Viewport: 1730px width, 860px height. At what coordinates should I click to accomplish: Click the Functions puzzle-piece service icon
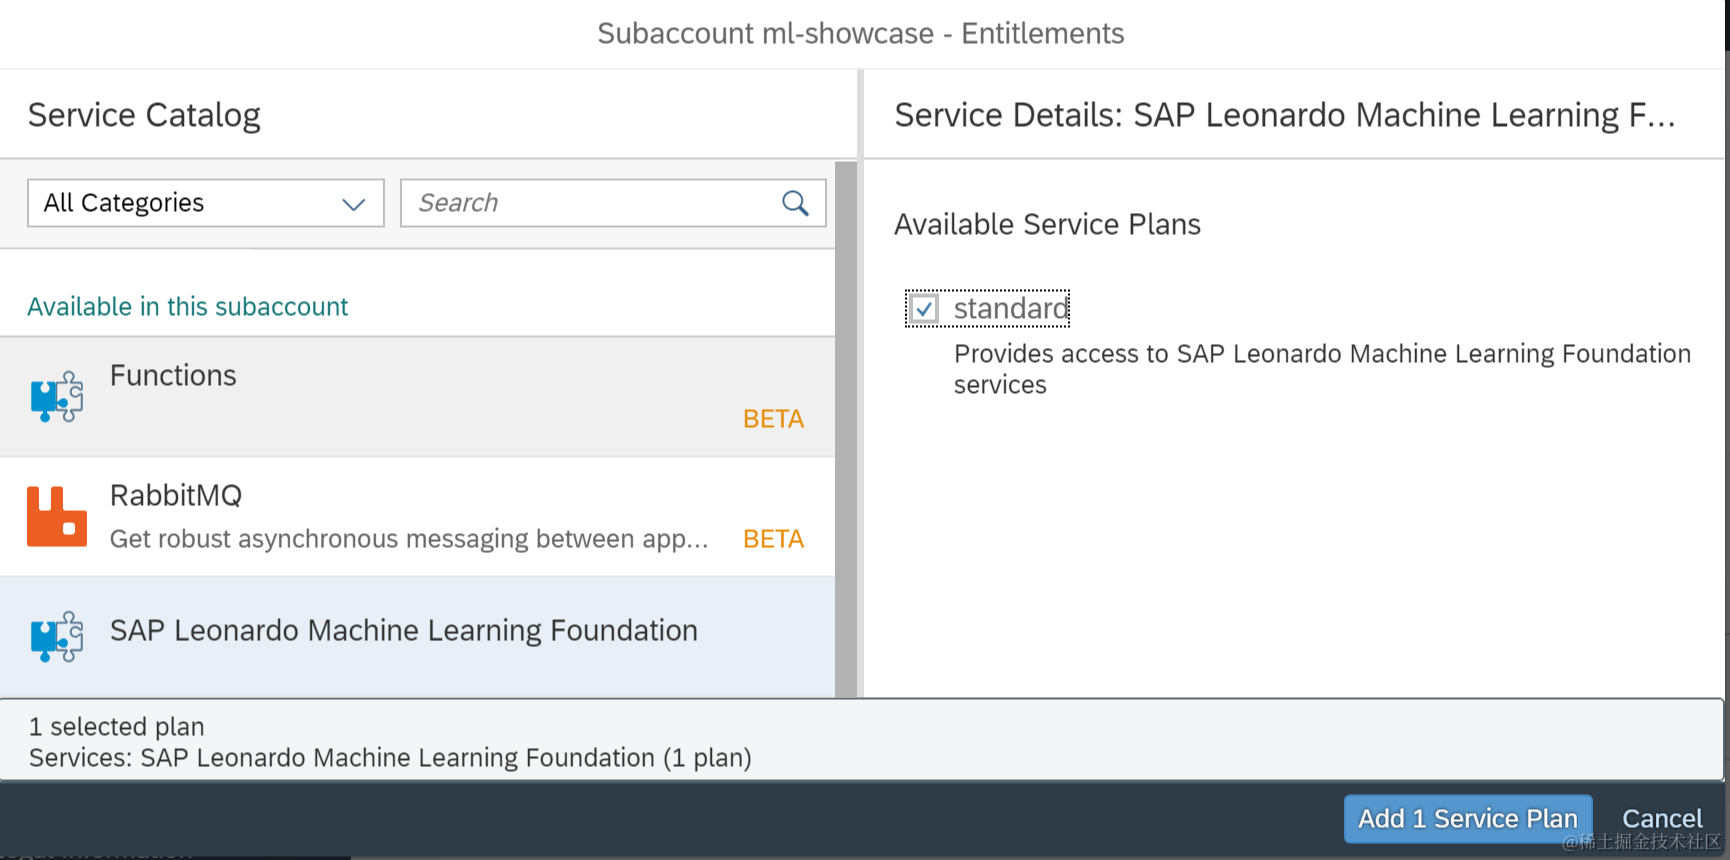pos(56,397)
